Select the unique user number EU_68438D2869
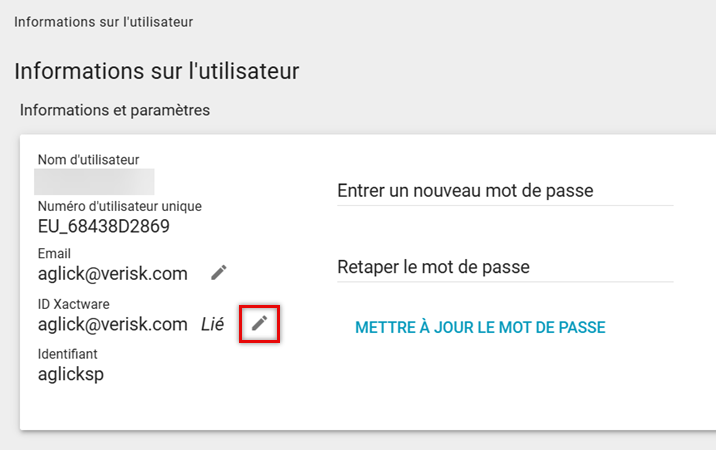Image resolution: width=716 pixels, height=450 pixels. pyautogui.click(x=103, y=226)
